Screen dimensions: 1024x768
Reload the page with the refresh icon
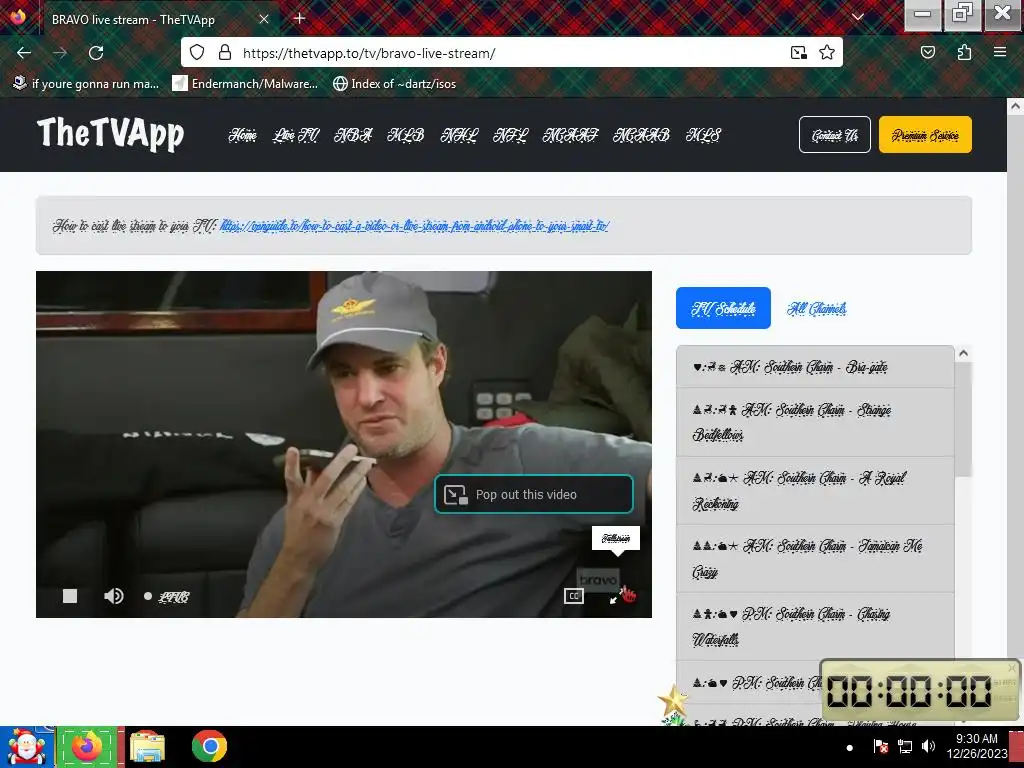(96, 53)
